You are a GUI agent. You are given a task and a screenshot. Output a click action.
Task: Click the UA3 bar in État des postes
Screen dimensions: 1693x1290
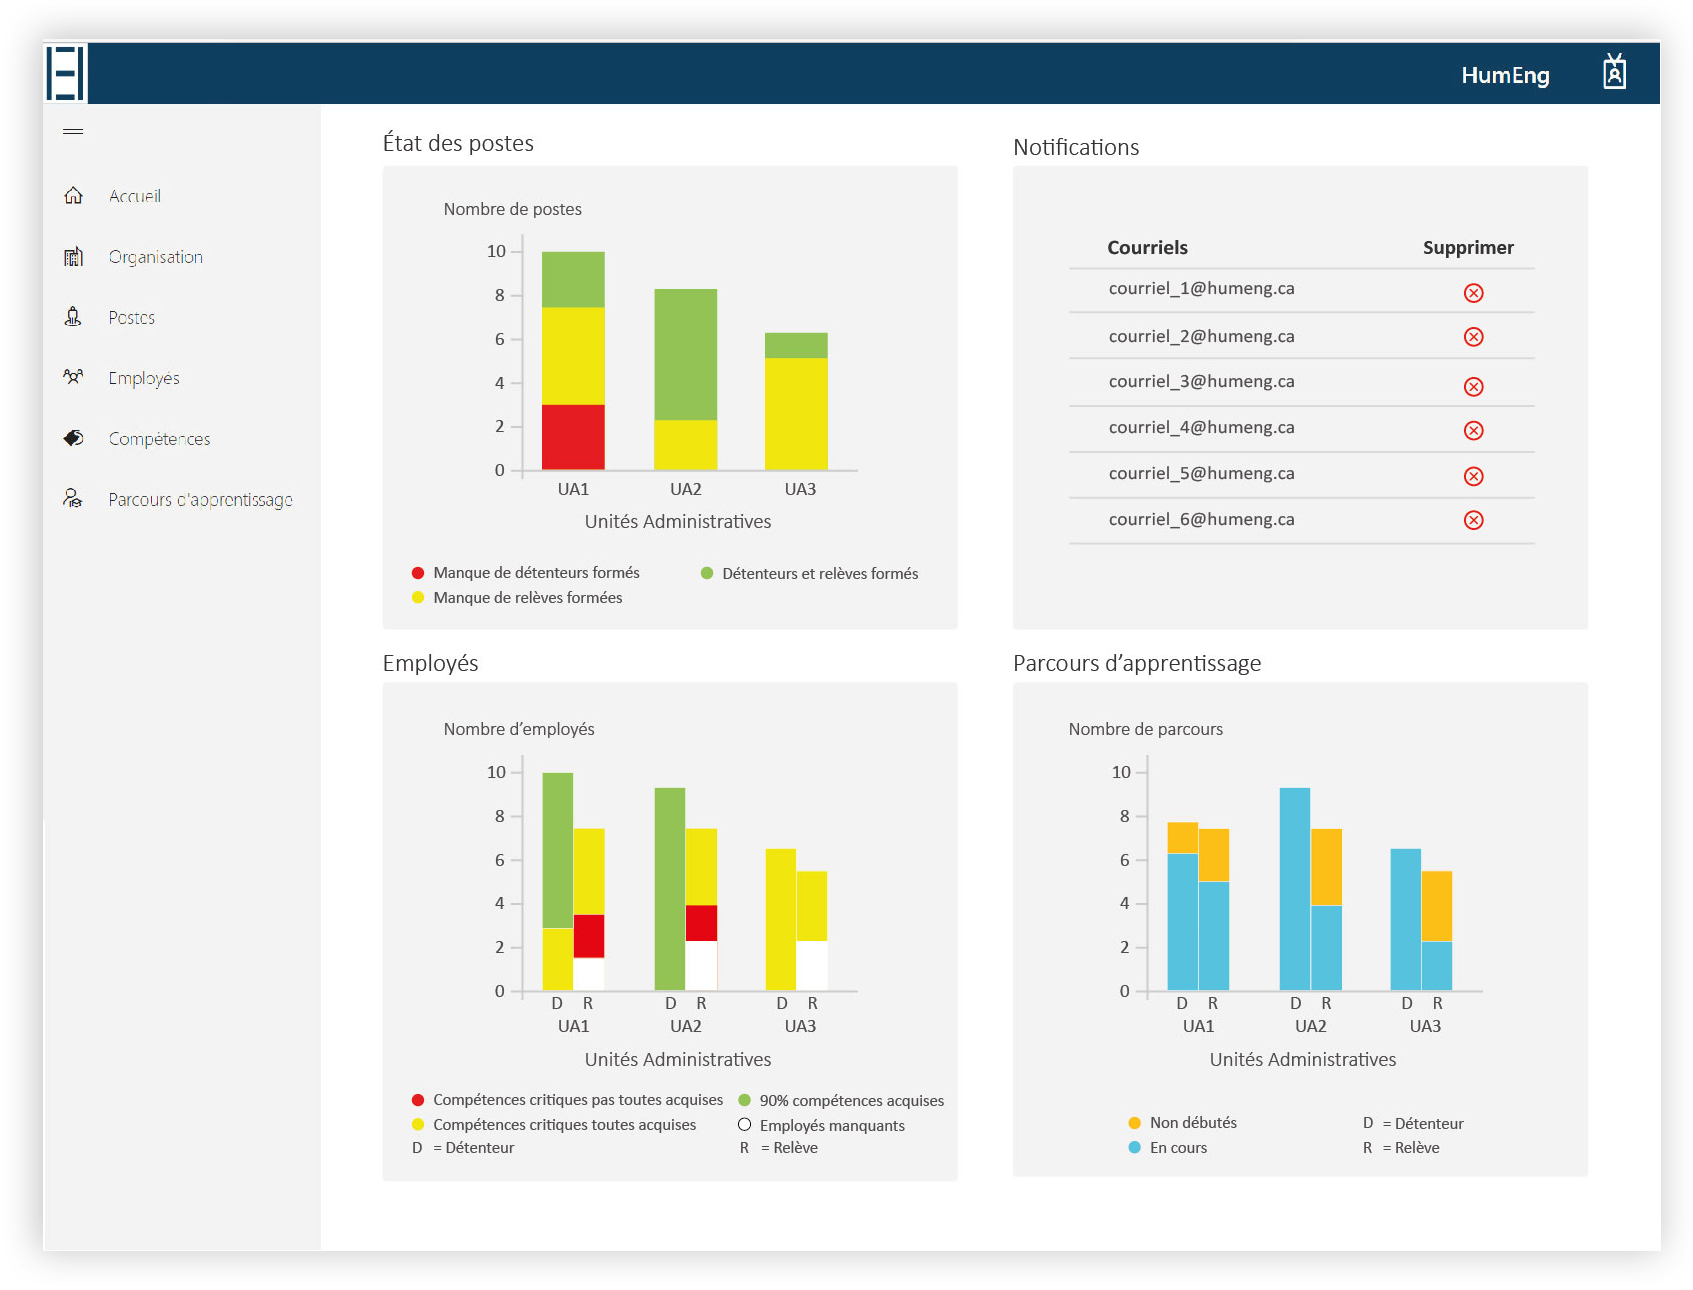click(796, 401)
